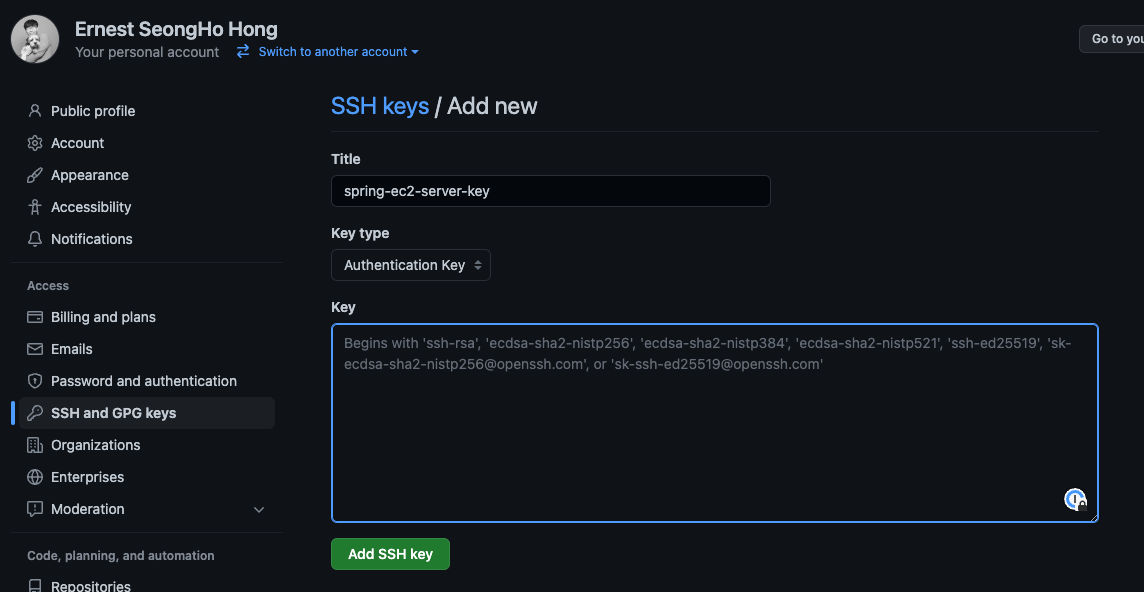Viewport: 1144px width, 592px height.
Task: Click inside the Key text area
Action: (x=715, y=423)
